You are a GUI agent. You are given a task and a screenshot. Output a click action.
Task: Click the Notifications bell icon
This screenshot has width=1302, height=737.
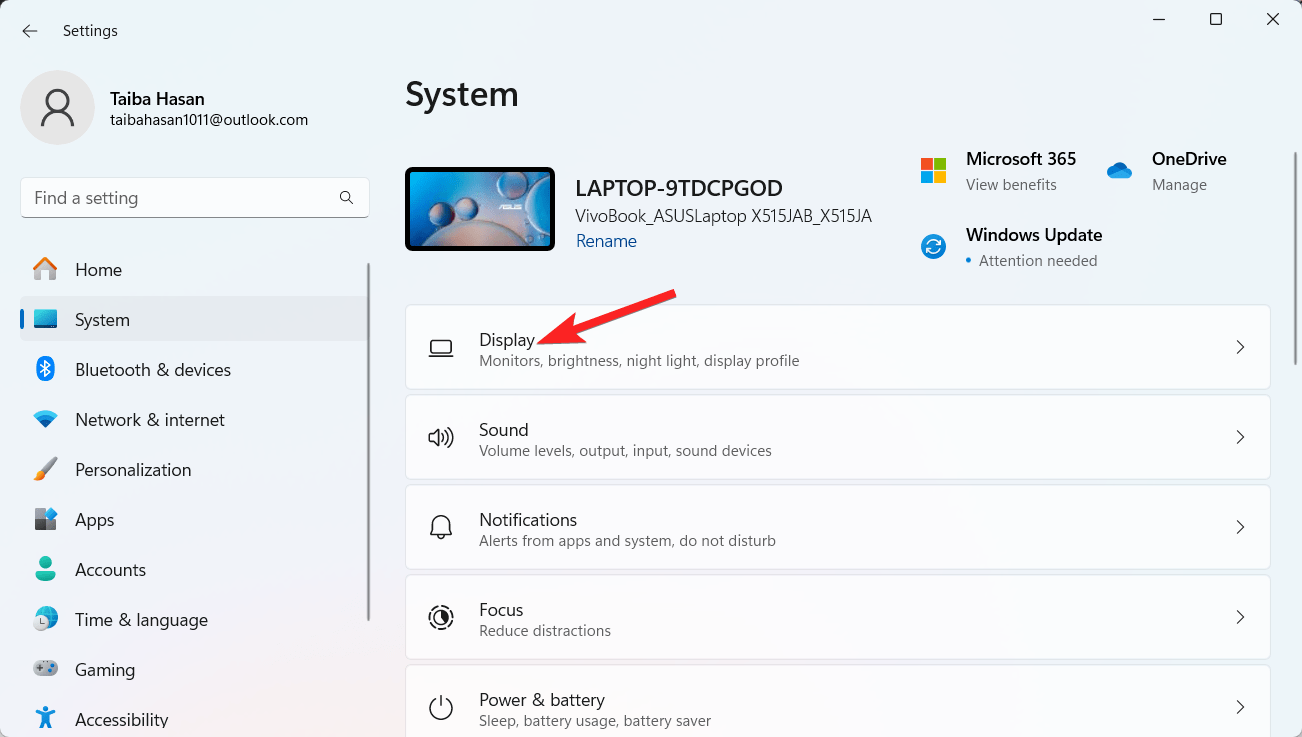point(441,527)
